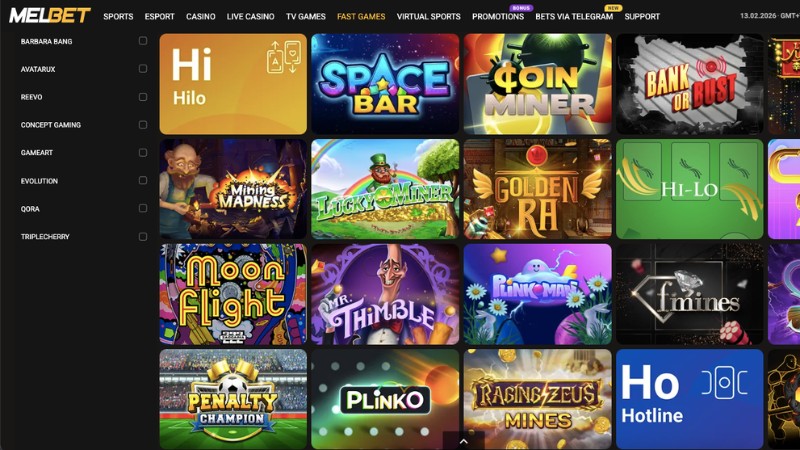This screenshot has width=800, height=450.
Task: Click the date and time zone display
Action: click(770, 16)
